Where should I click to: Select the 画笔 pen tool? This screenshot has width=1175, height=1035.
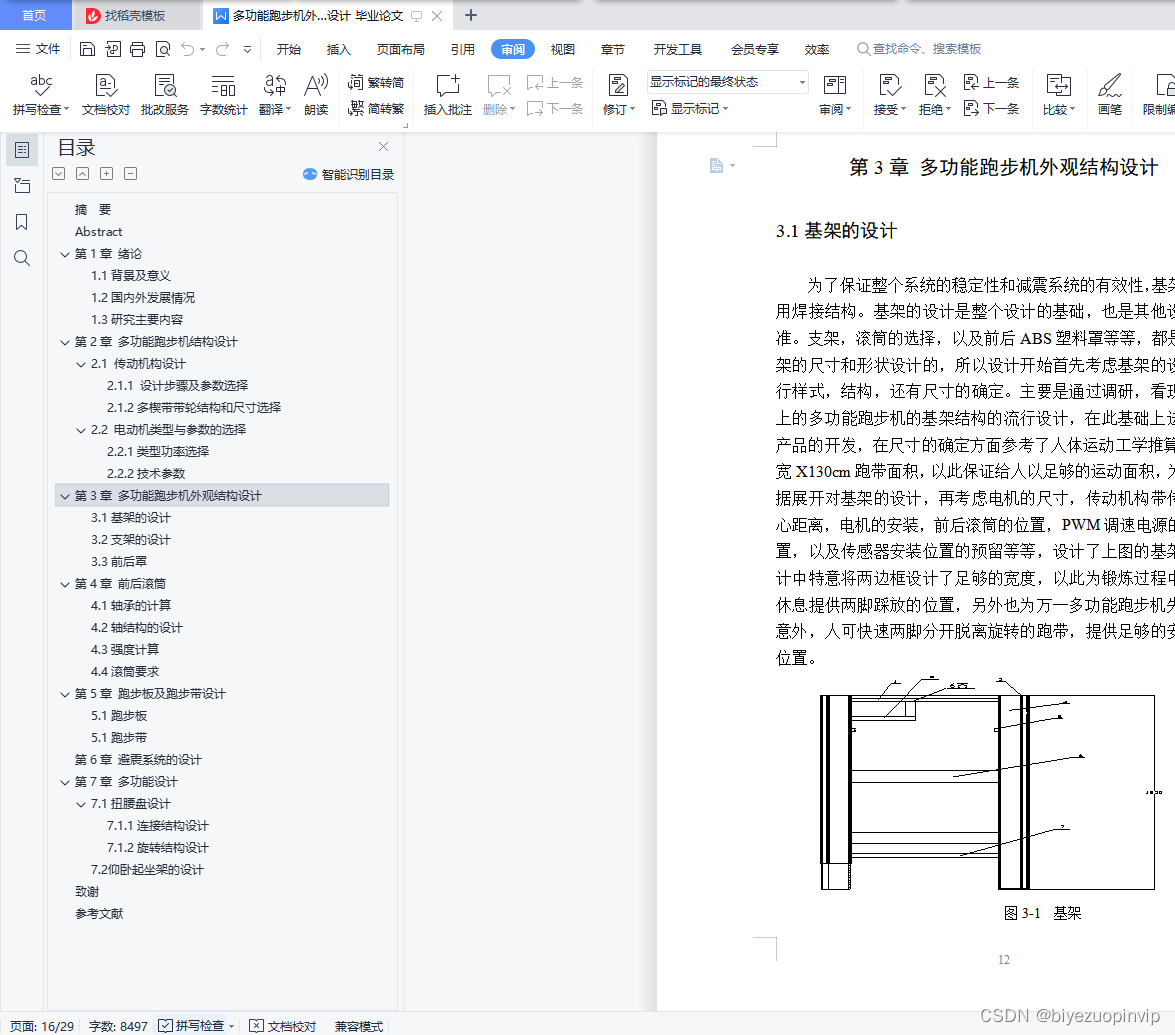click(1110, 94)
